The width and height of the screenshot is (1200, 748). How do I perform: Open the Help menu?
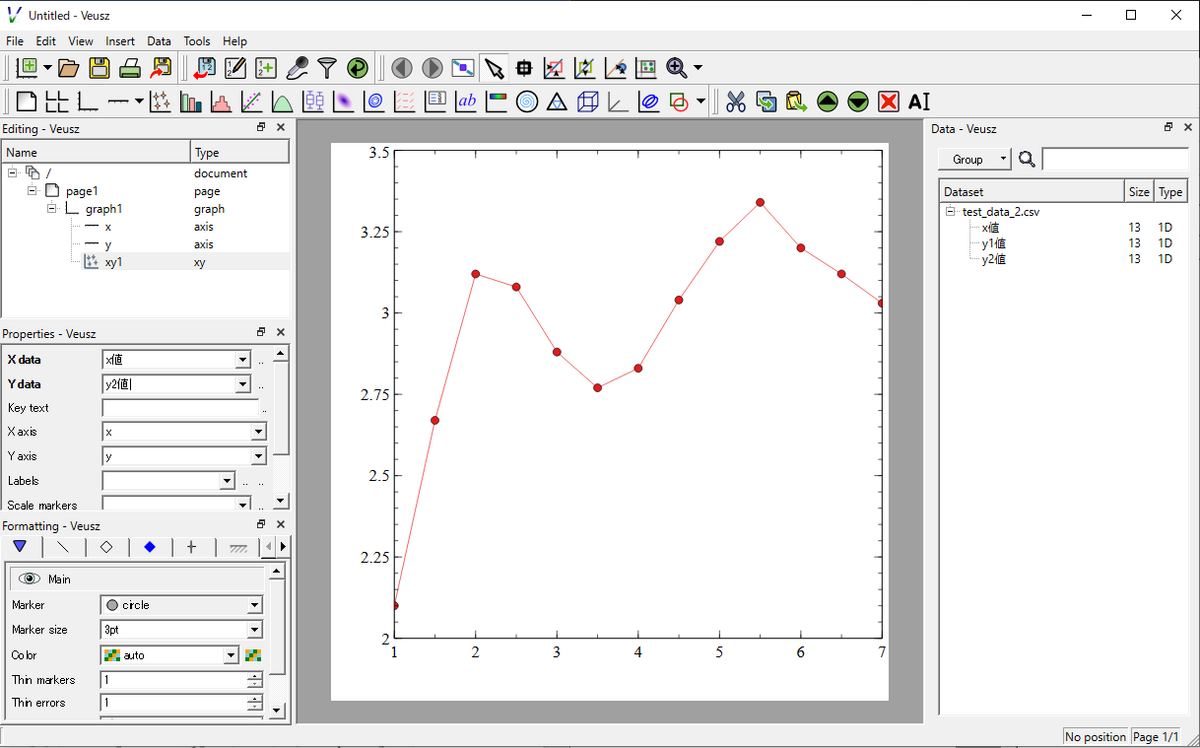235,41
